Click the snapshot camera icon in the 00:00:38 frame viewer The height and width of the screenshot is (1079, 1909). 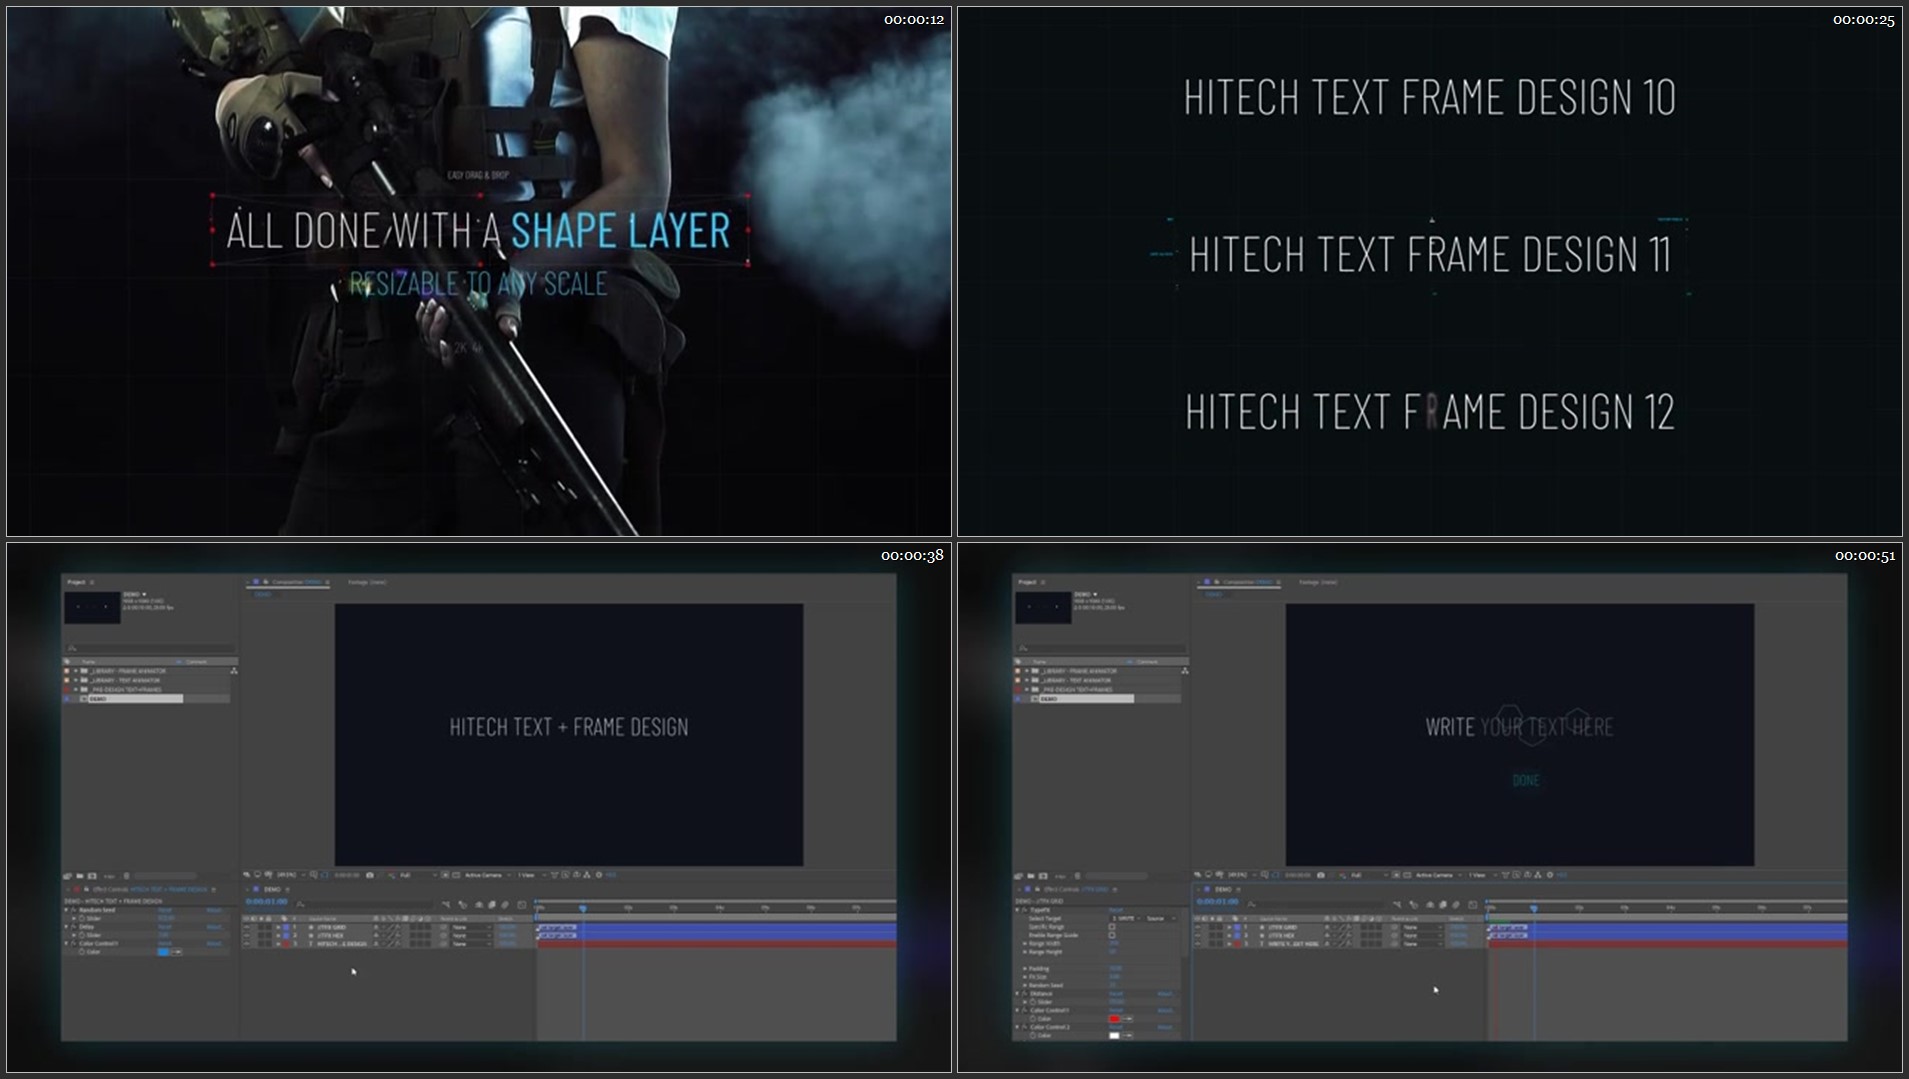pos(369,875)
